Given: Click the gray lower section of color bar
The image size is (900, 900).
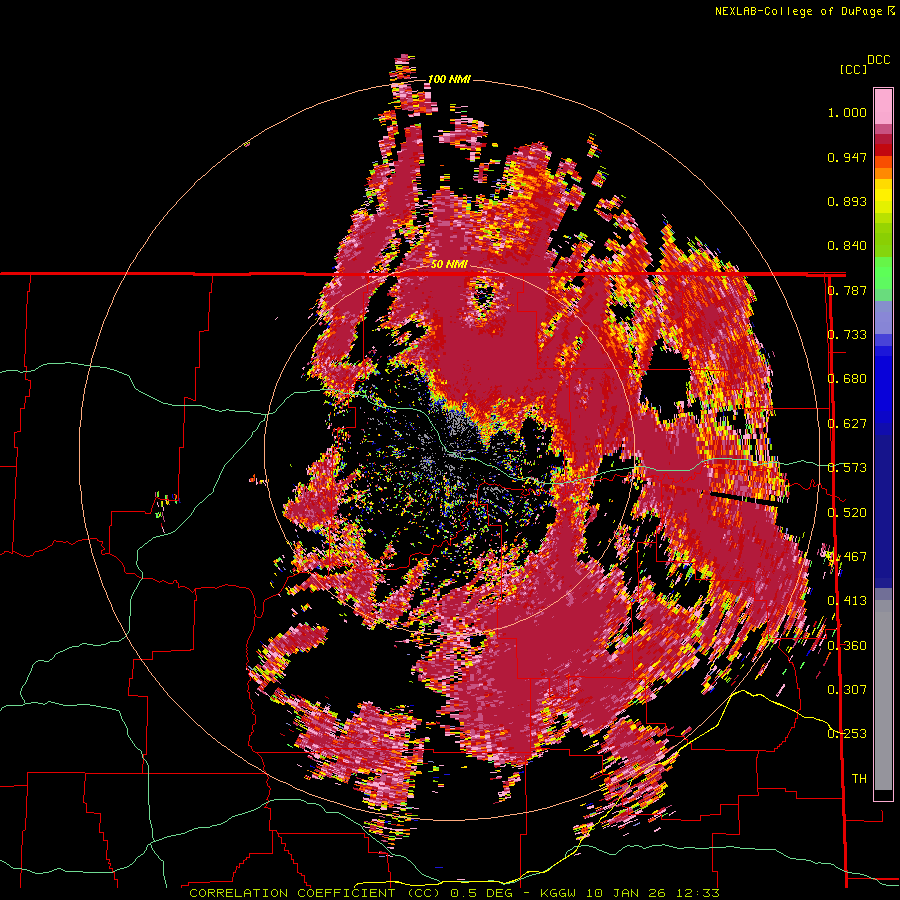Looking at the screenshot, I should pyautogui.click(x=883, y=695).
